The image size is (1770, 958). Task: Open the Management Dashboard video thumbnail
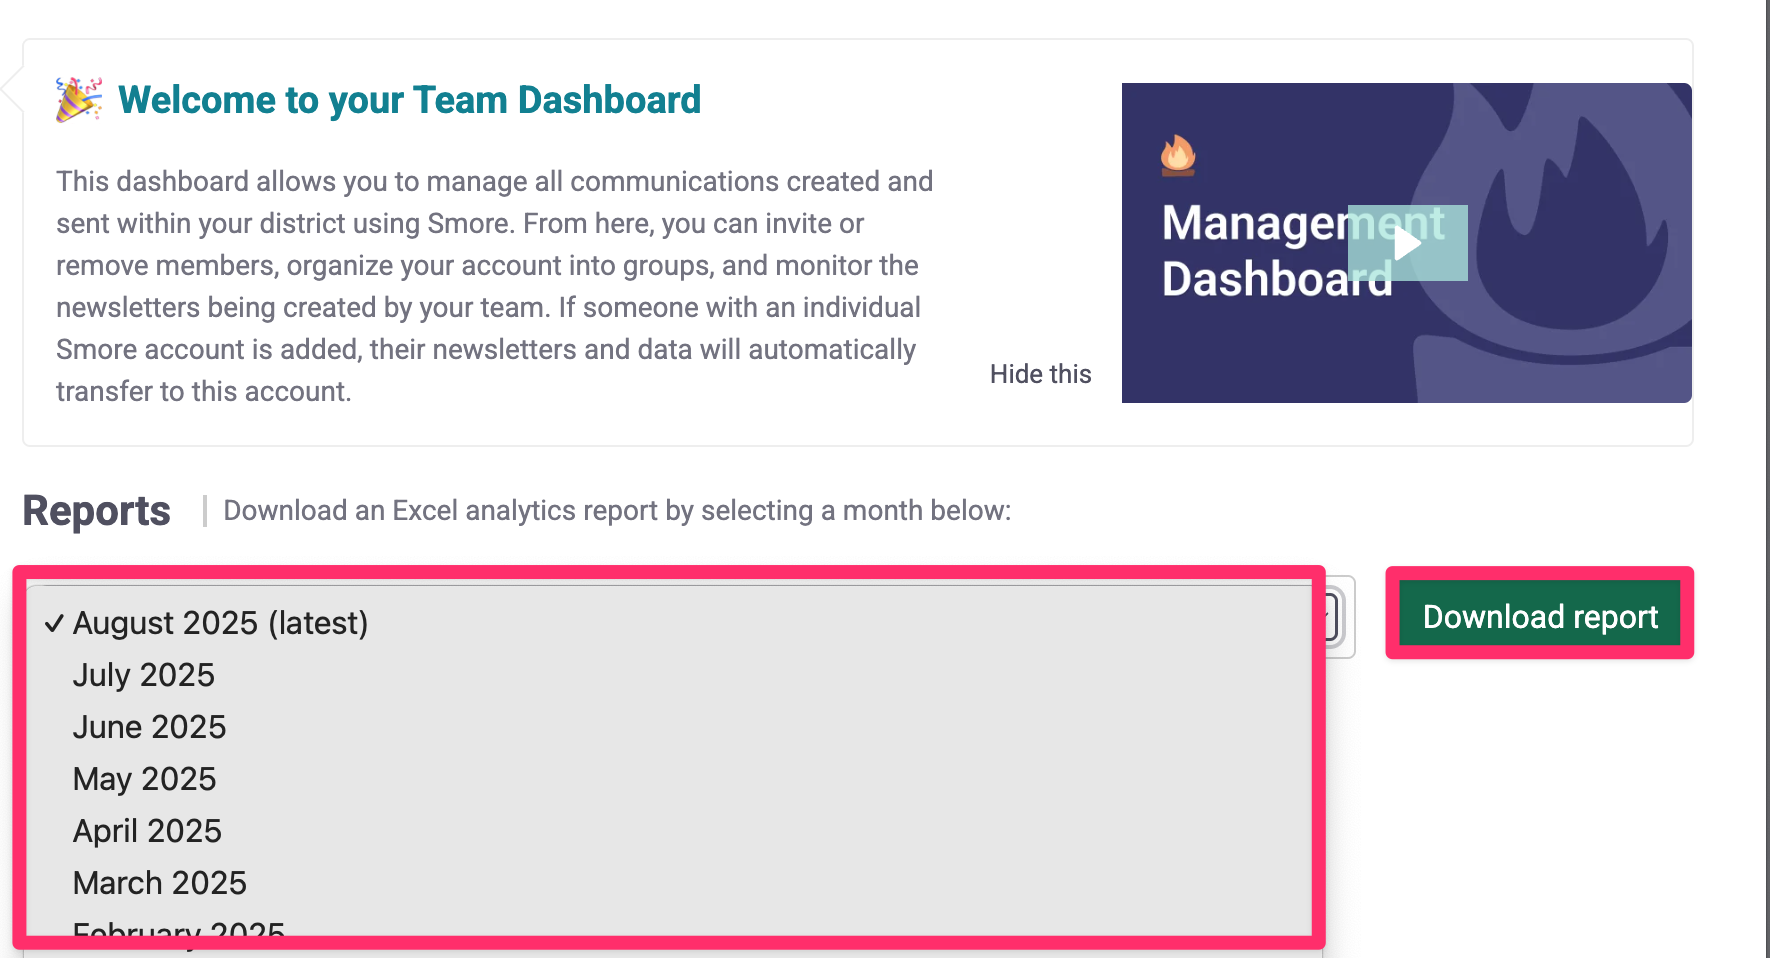[1406, 243]
